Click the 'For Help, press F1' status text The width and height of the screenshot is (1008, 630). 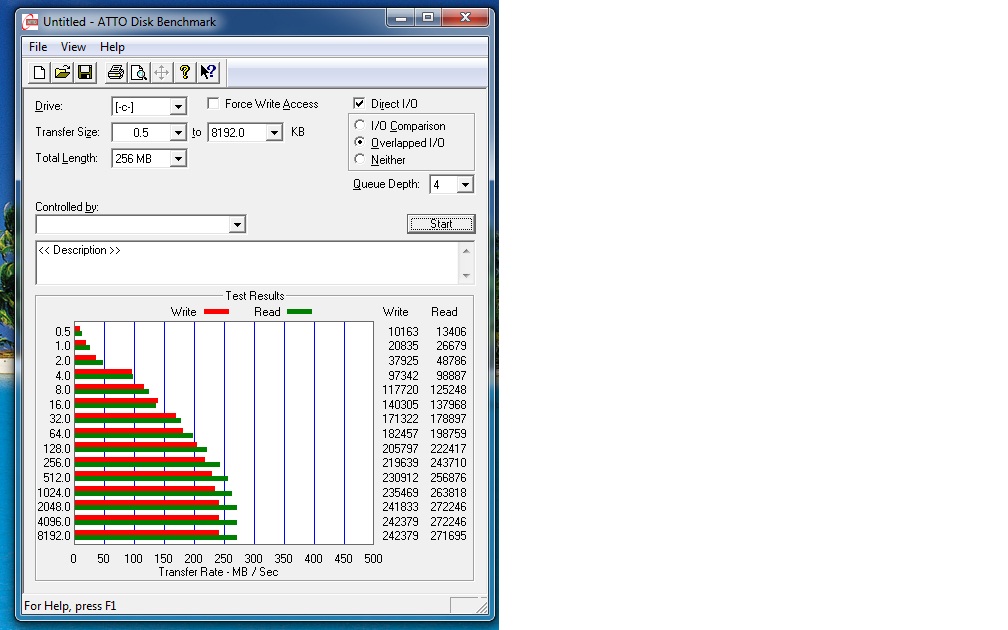(70, 606)
